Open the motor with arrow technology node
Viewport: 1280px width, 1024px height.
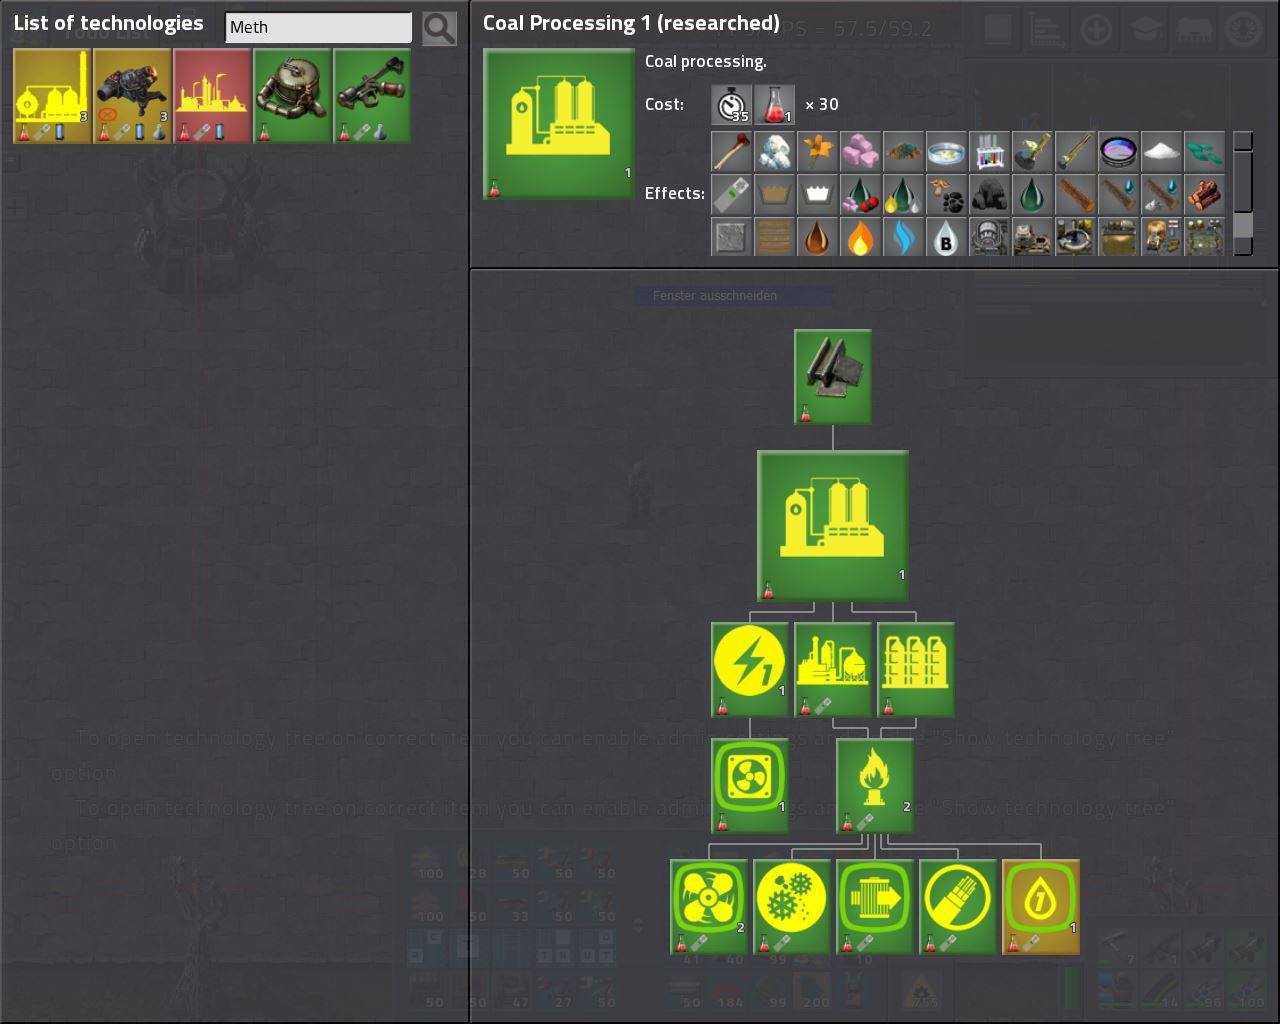(x=875, y=906)
